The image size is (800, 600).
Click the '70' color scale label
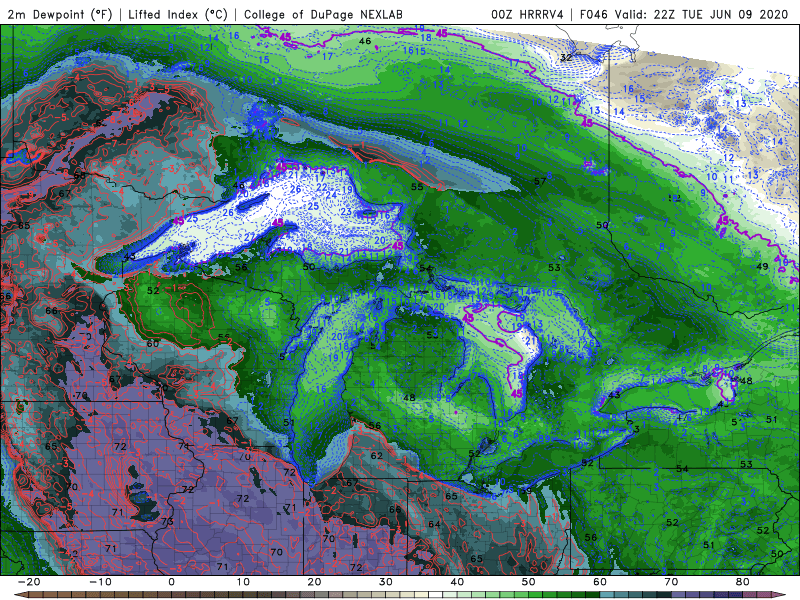[671, 582]
